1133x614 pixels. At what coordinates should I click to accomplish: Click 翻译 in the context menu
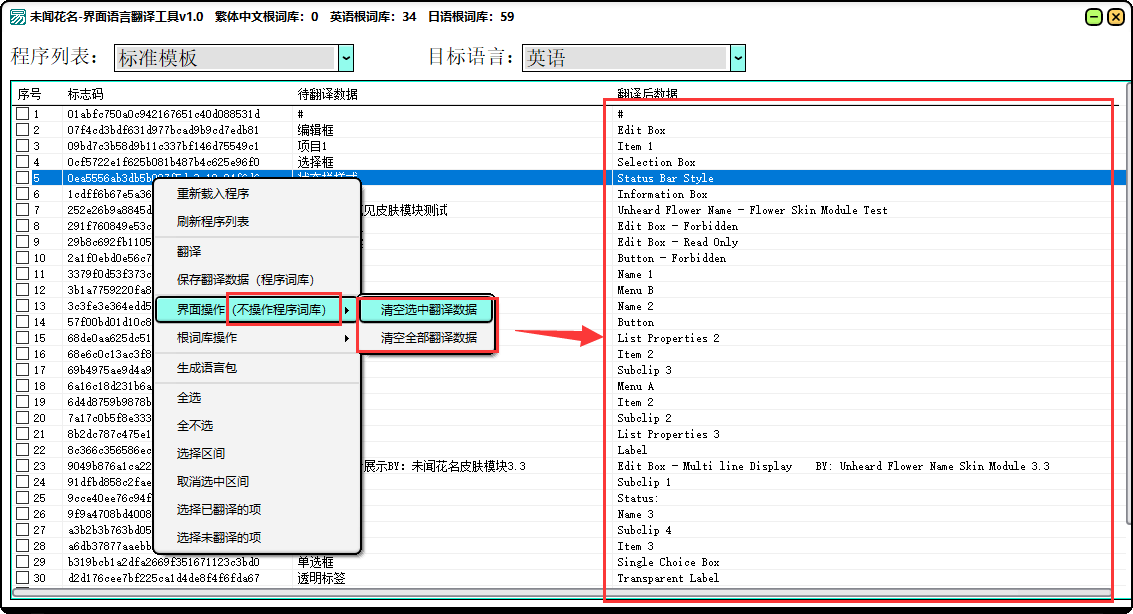coord(189,252)
